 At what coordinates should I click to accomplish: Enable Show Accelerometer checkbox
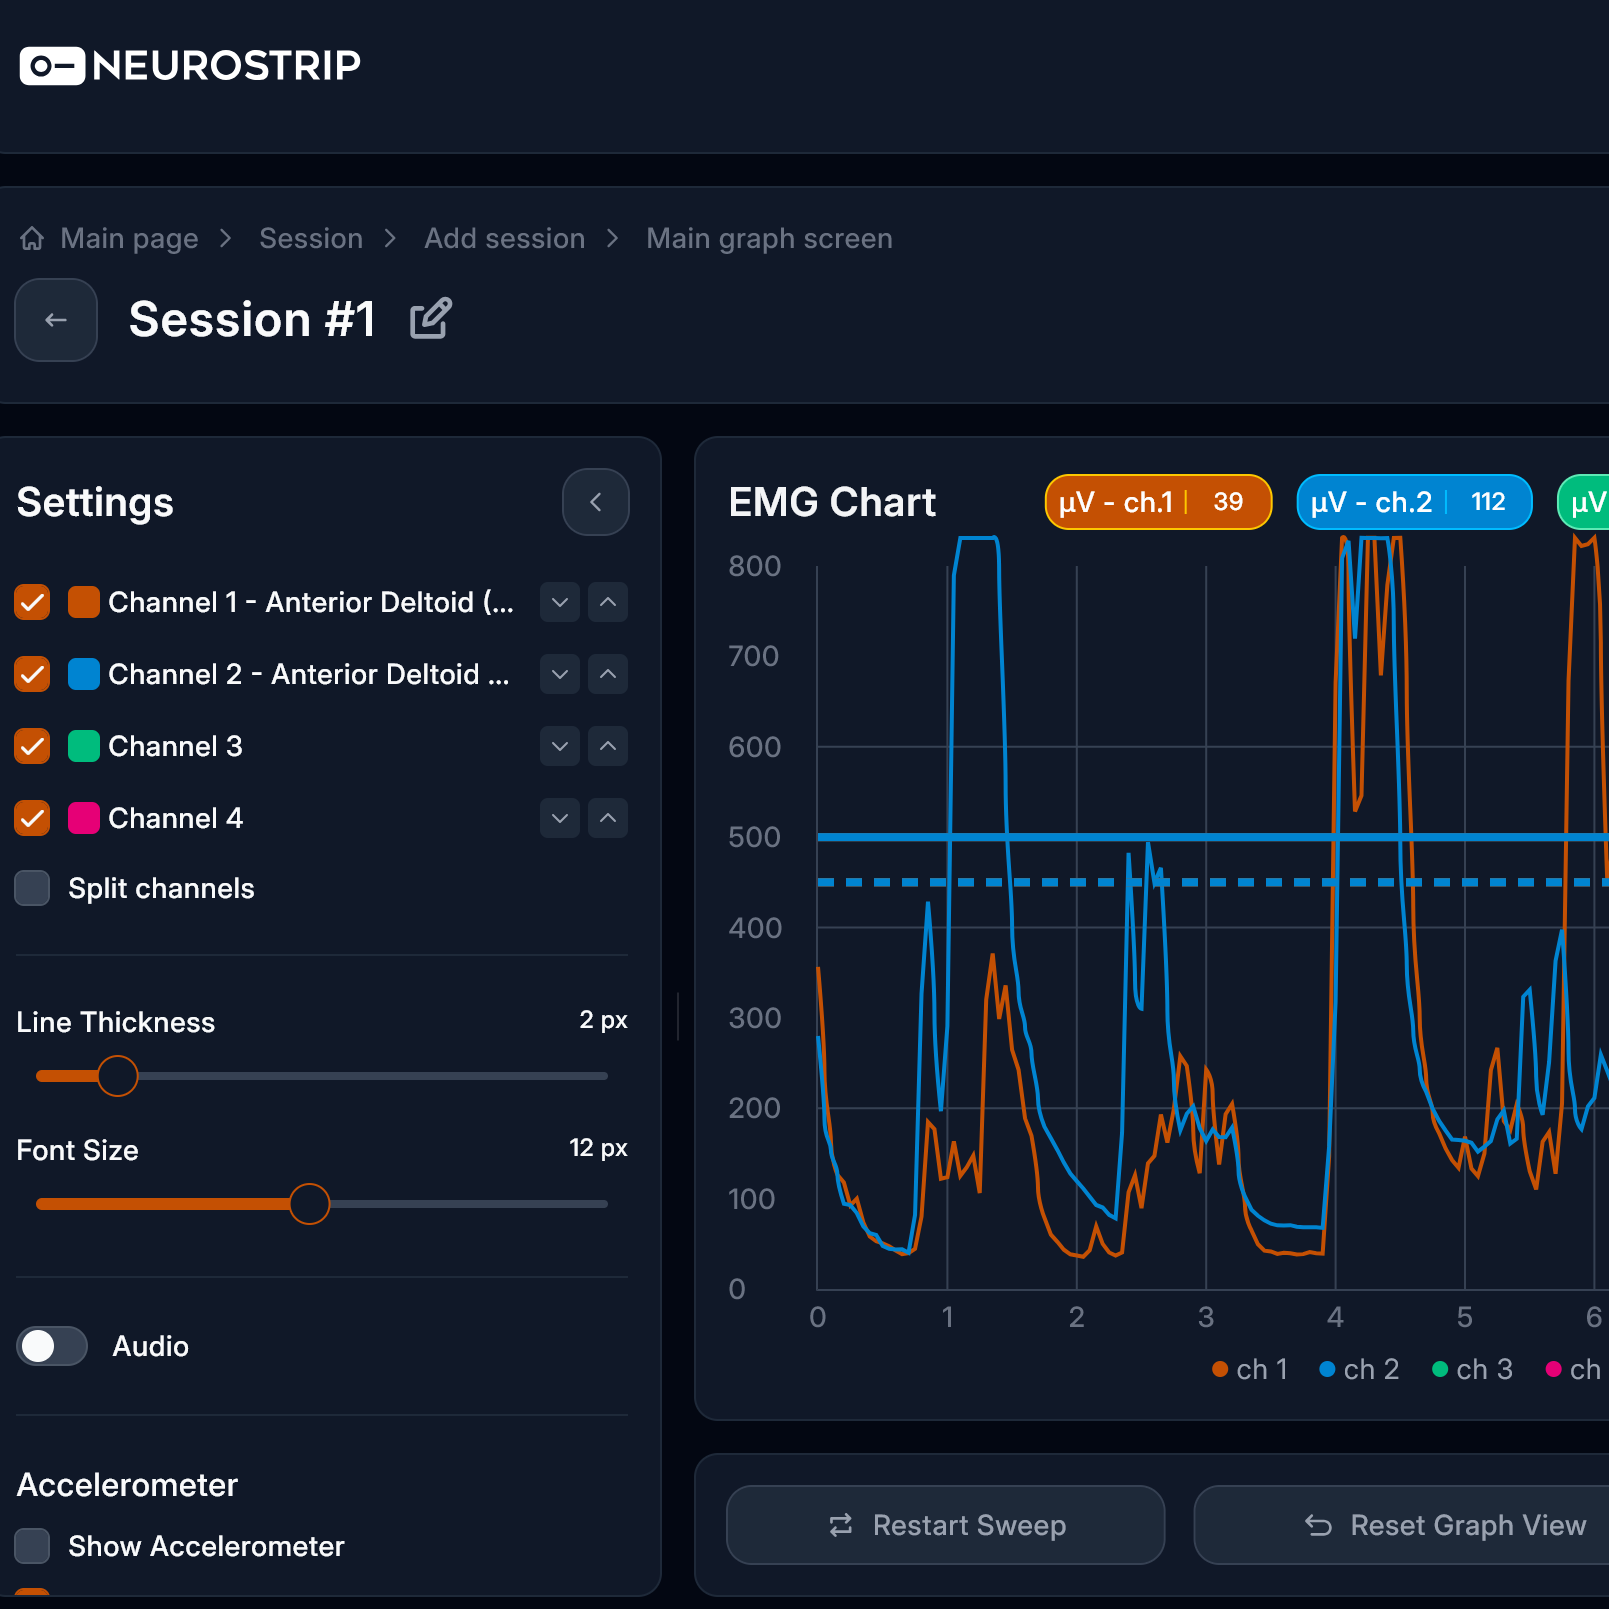click(32, 1546)
